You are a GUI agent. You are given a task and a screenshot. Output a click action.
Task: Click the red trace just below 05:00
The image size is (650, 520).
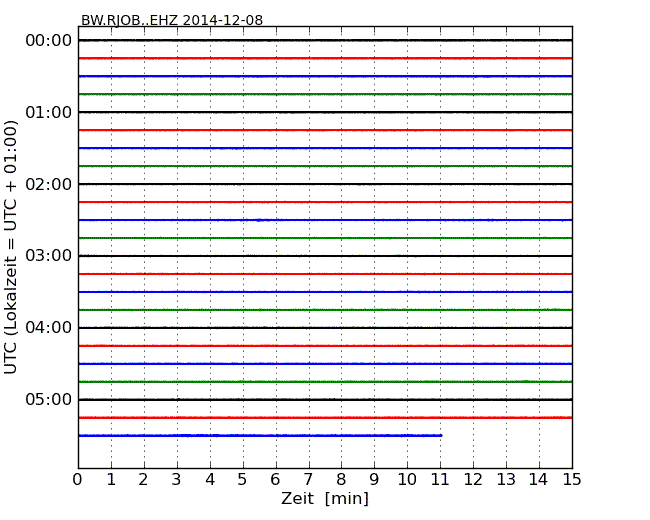[x=325, y=418]
